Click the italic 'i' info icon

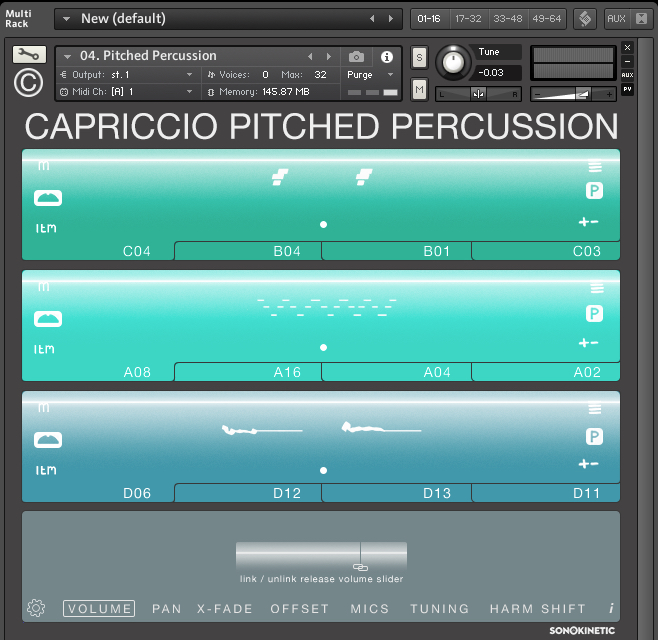[x=611, y=608]
